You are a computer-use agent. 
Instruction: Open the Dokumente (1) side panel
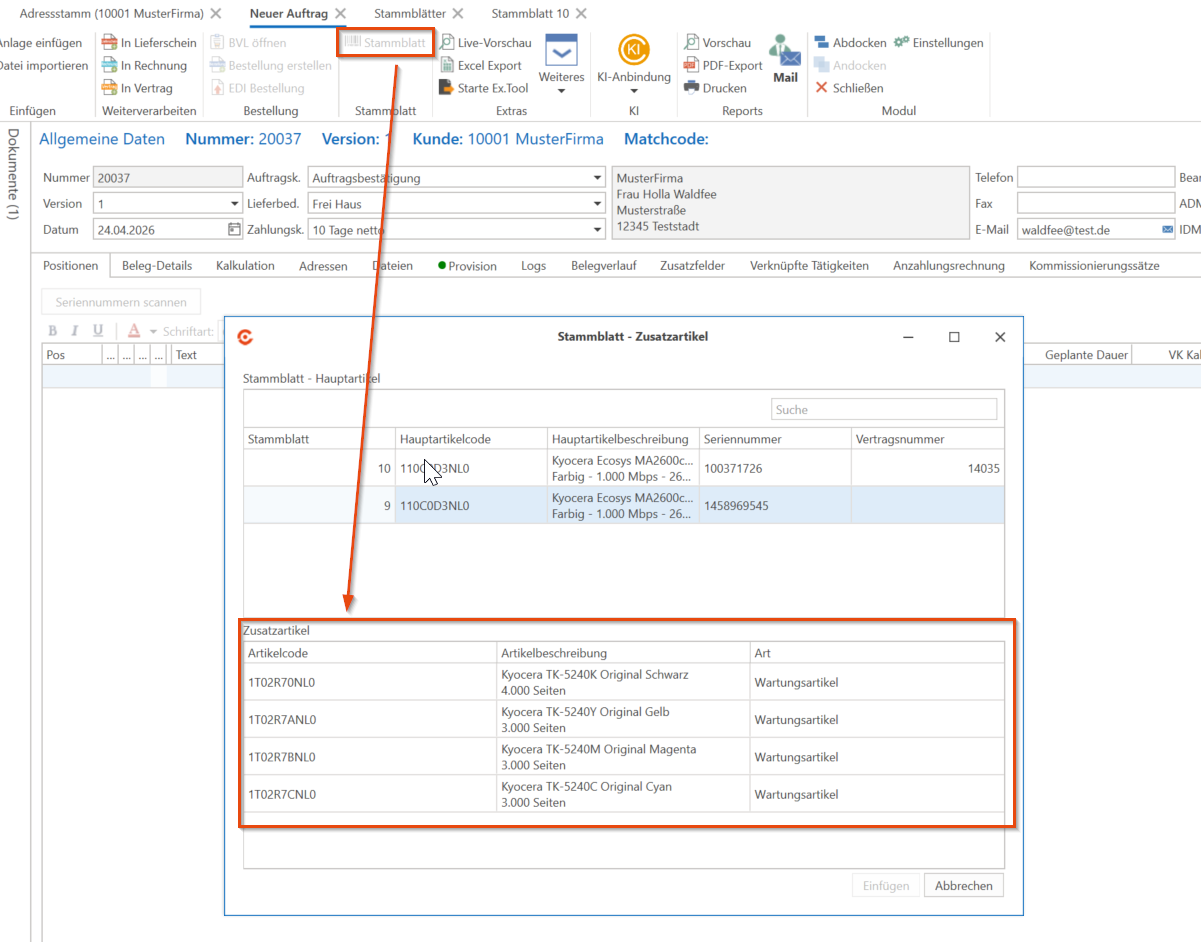tap(13, 174)
